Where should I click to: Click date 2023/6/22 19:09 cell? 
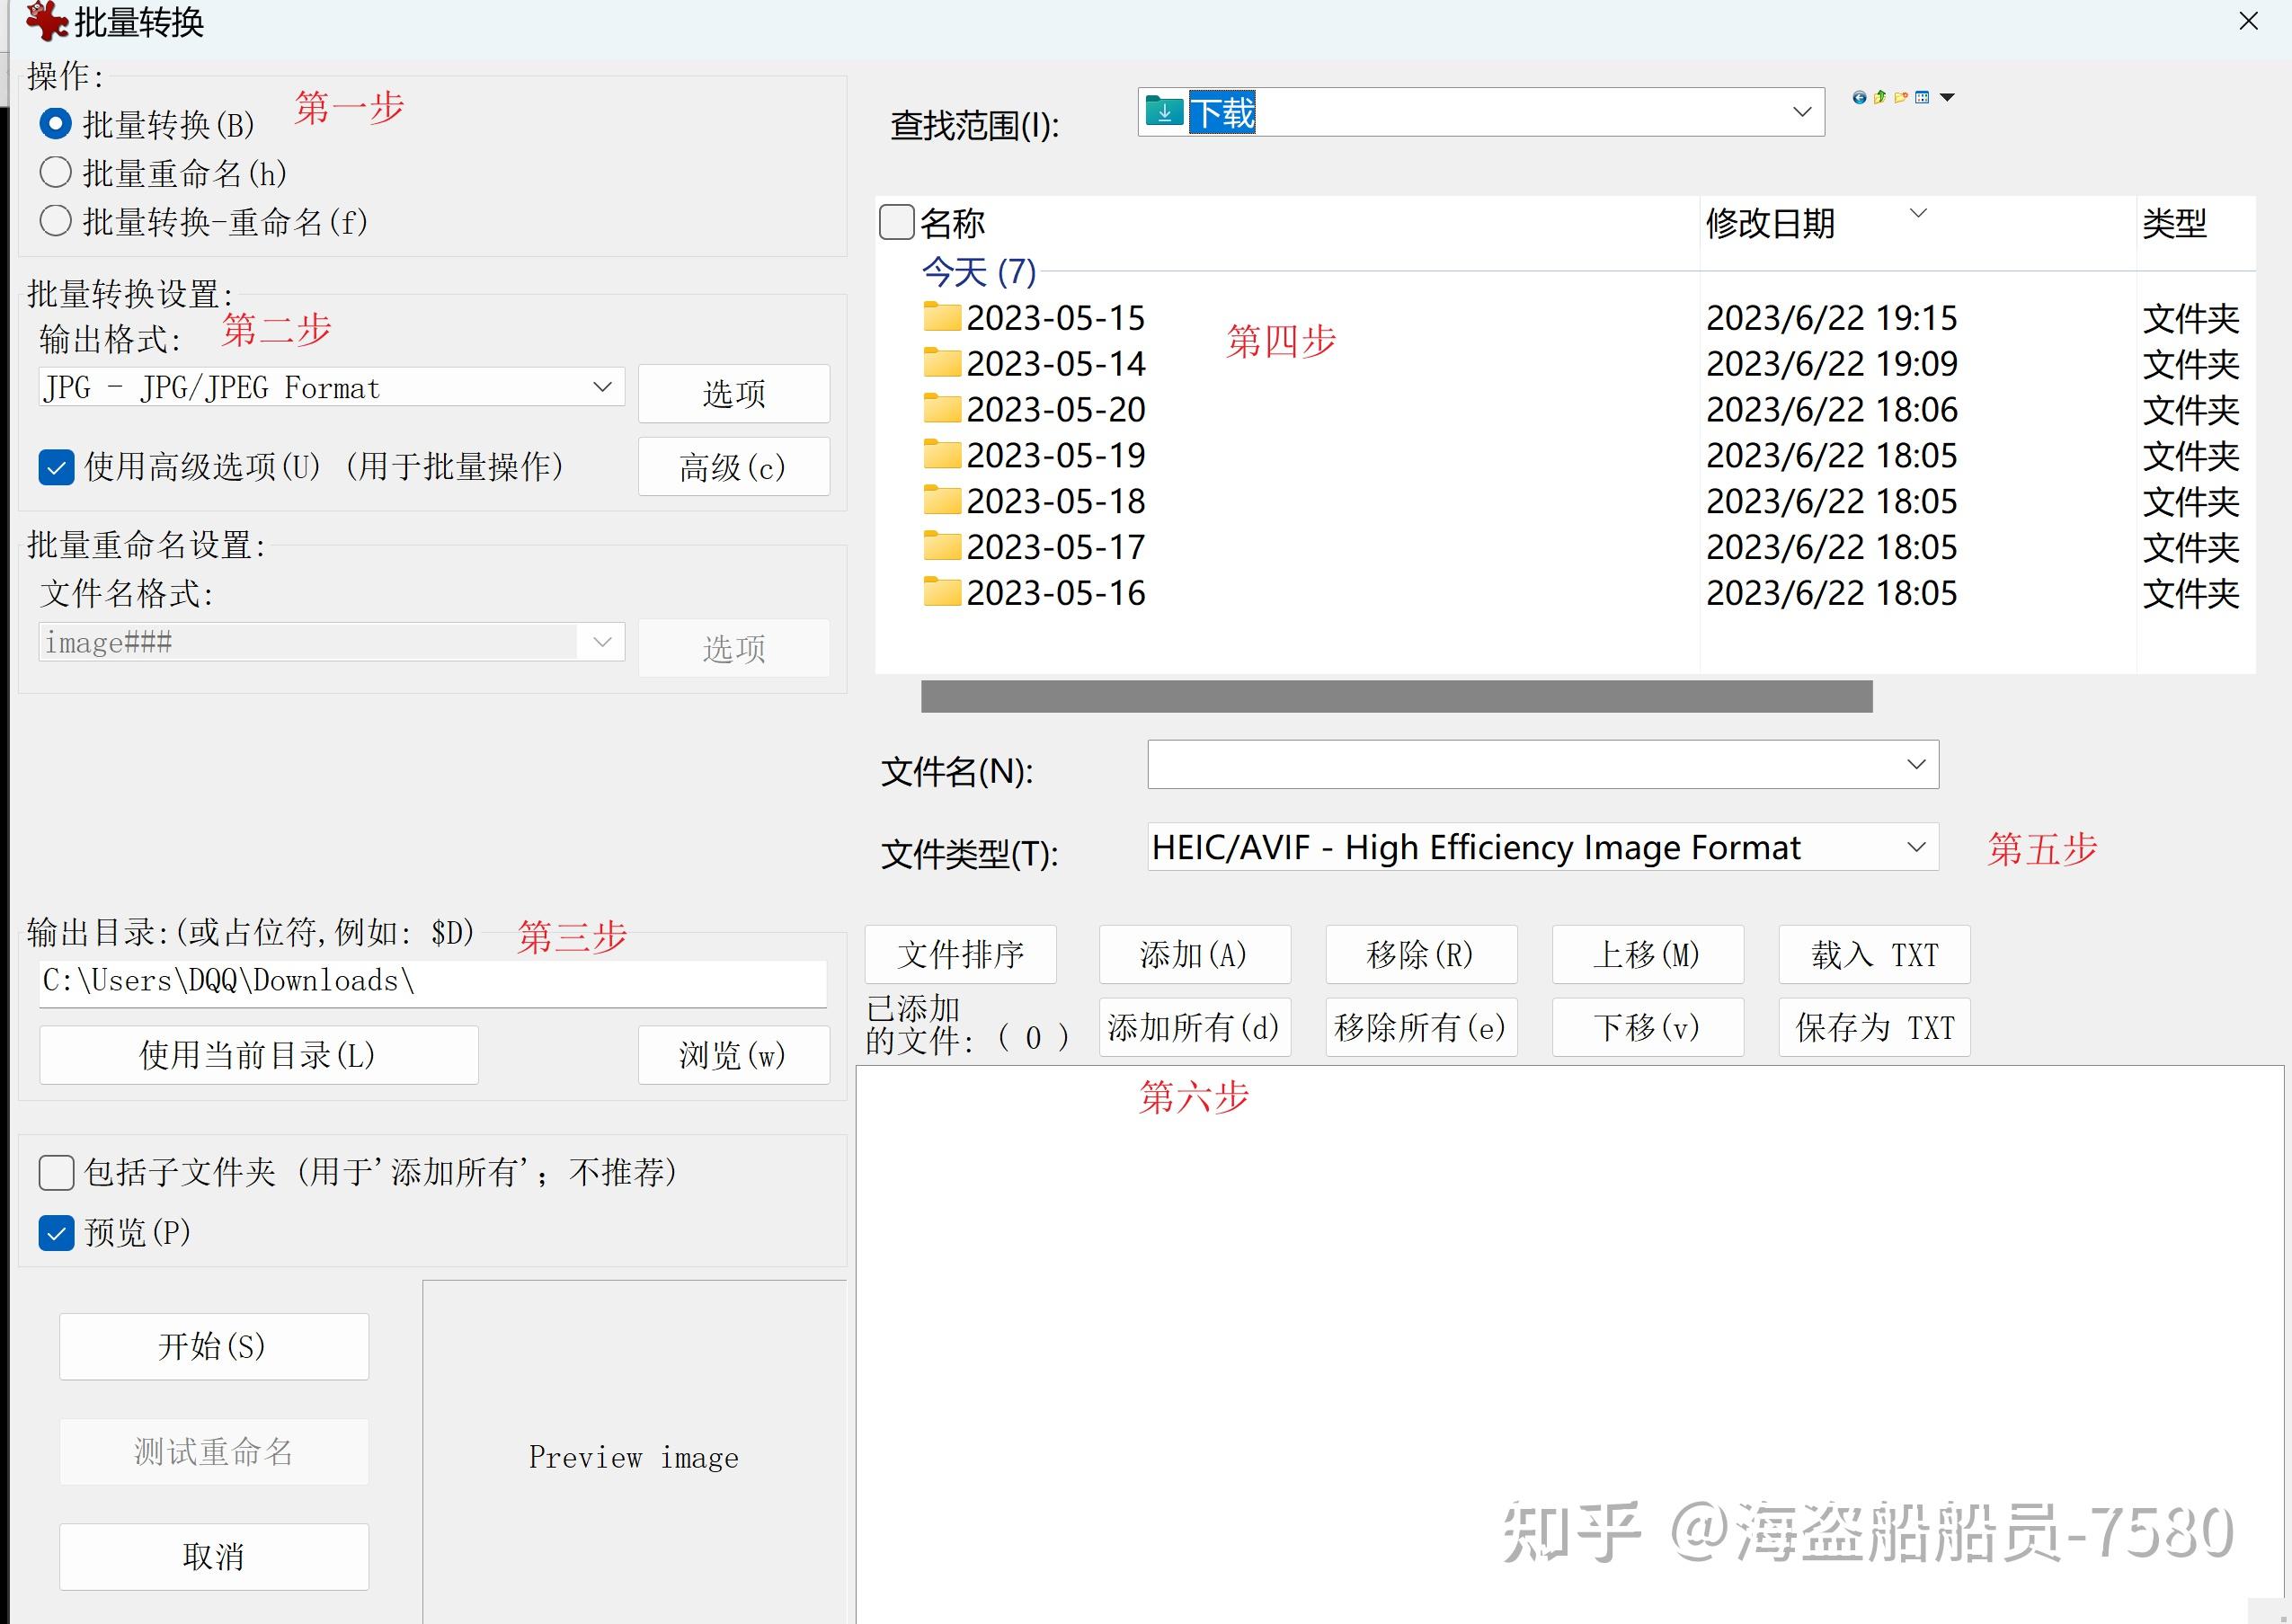pyautogui.click(x=1832, y=364)
